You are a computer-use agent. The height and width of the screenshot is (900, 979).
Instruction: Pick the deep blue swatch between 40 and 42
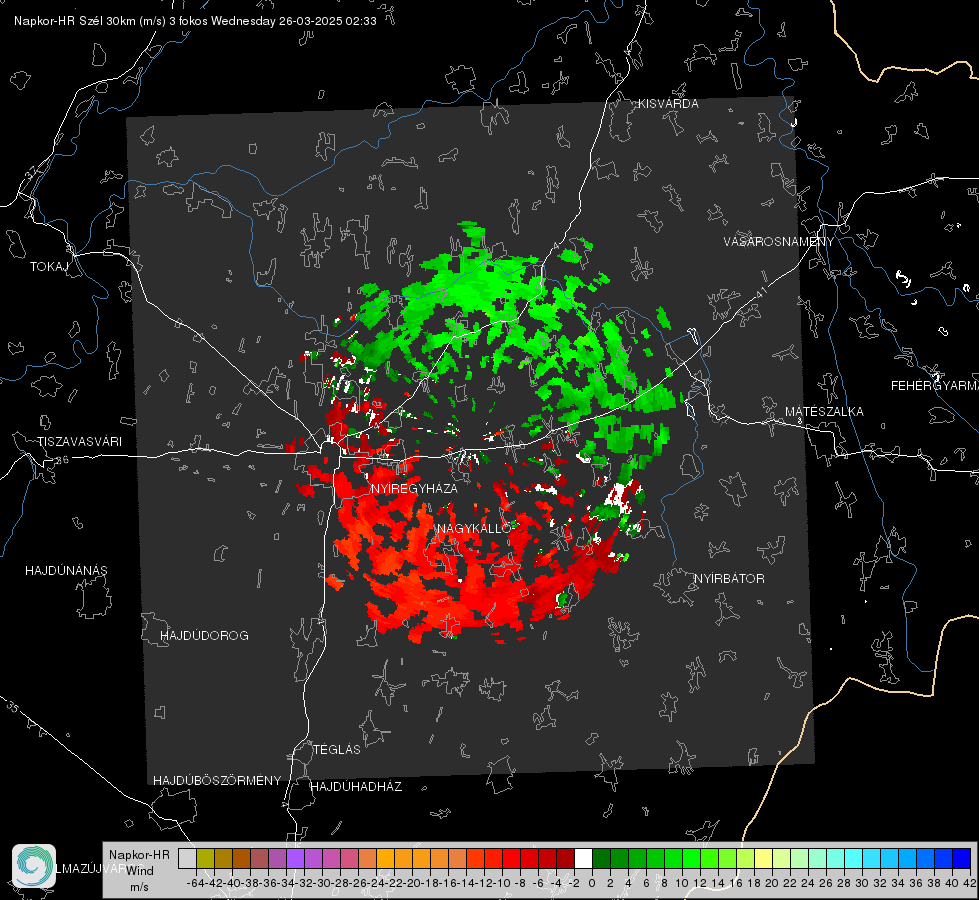point(962,858)
